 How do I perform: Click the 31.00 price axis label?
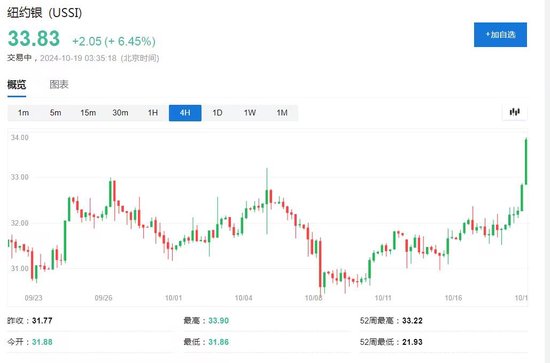(x=20, y=269)
